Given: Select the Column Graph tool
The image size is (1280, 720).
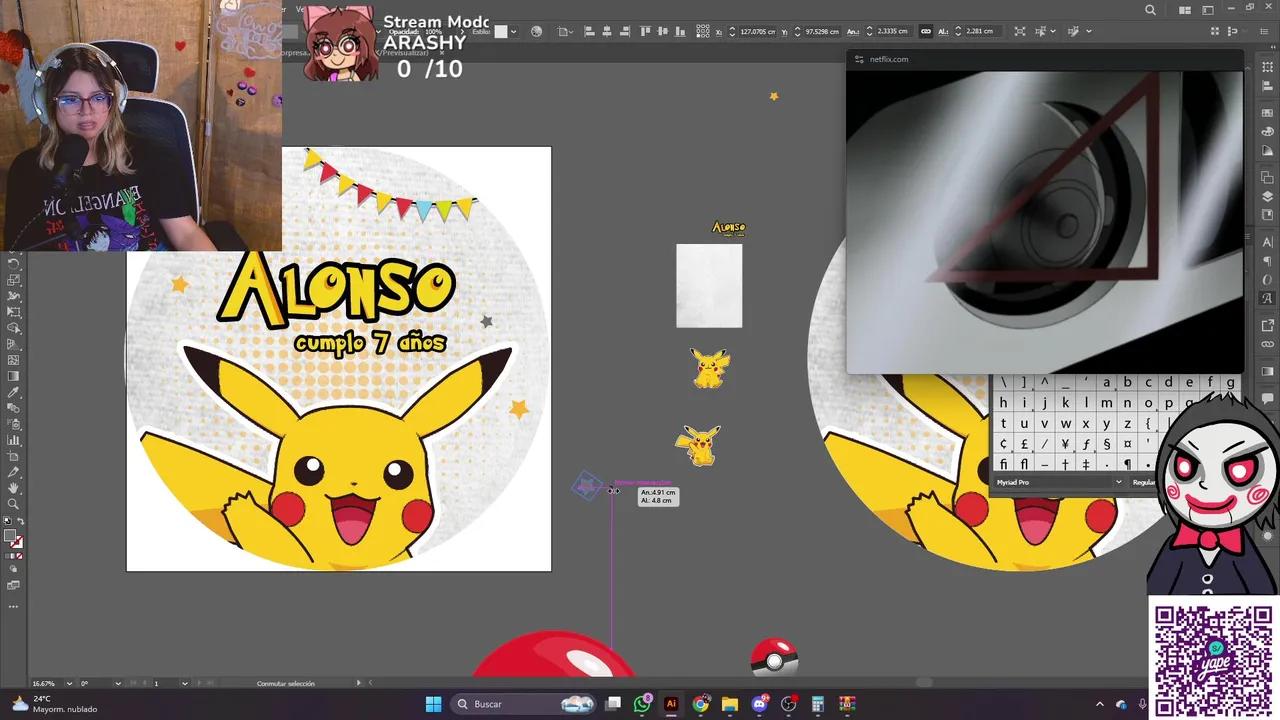Looking at the screenshot, I should [14, 441].
